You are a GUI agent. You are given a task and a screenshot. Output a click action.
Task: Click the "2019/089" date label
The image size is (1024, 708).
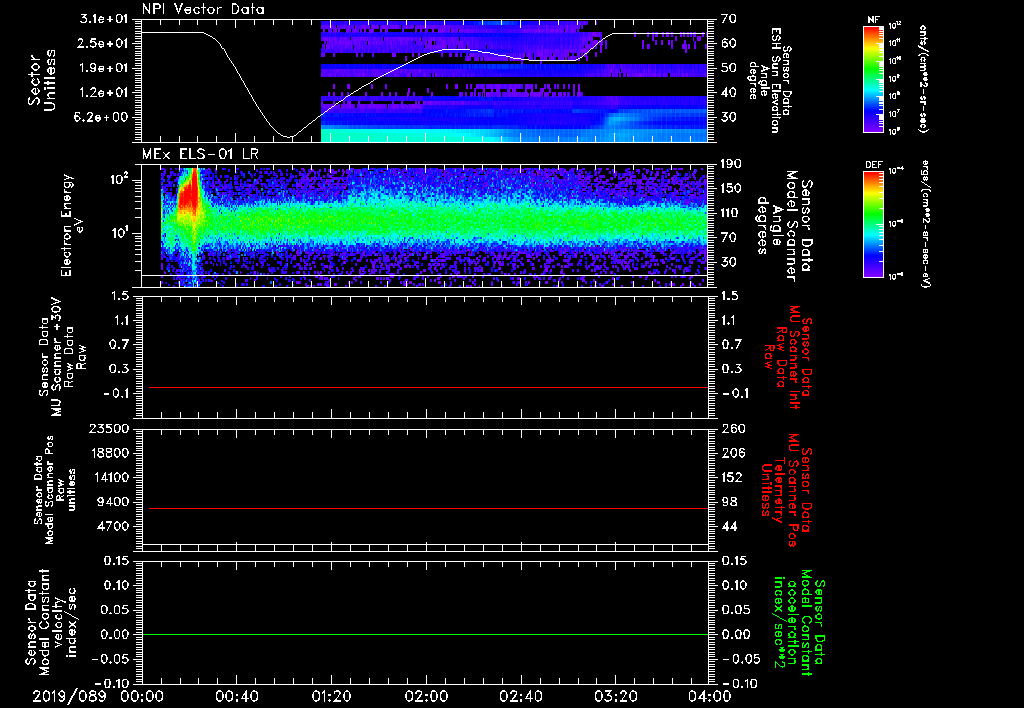click(x=69, y=696)
